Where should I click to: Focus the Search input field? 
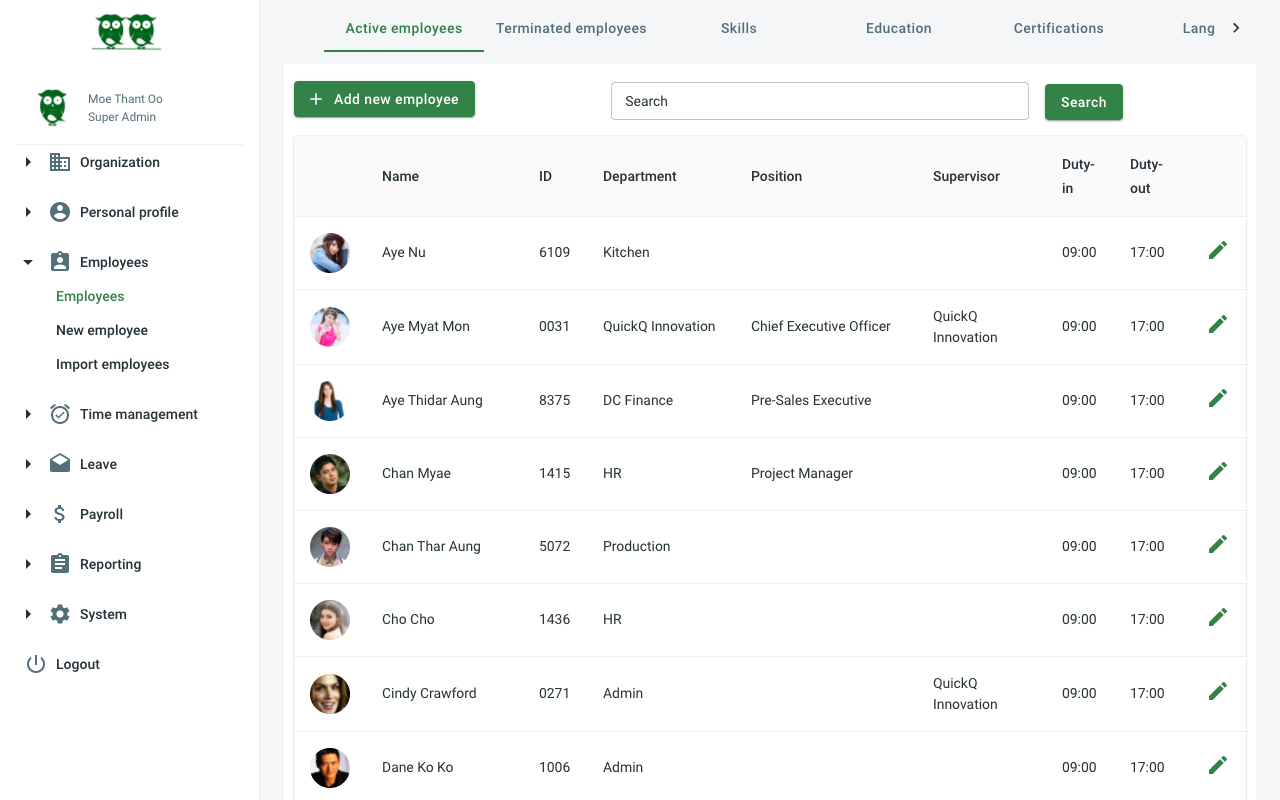pyautogui.click(x=819, y=101)
